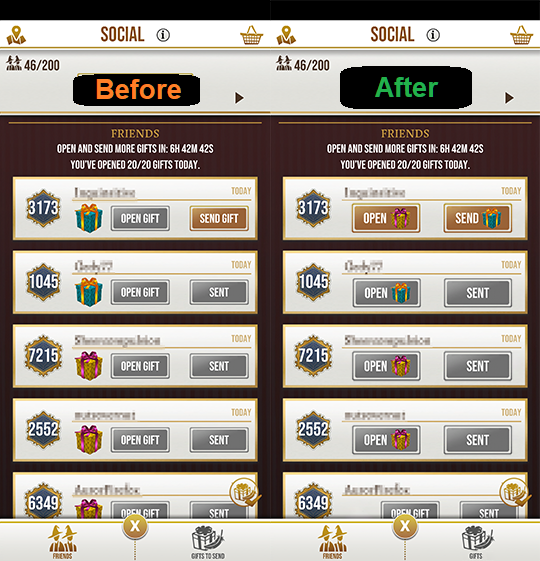Screen dimensions: 540x561
Task: Open the shop basket icon in After panel
Action: pos(521,35)
